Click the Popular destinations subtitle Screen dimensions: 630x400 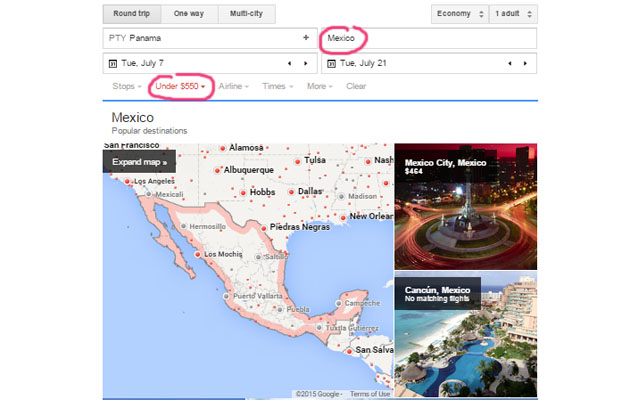click(x=149, y=131)
